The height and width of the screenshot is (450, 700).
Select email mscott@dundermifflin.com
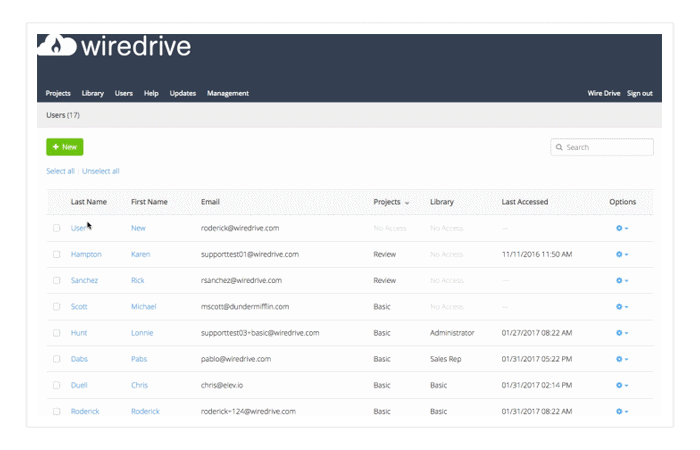coord(245,307)
